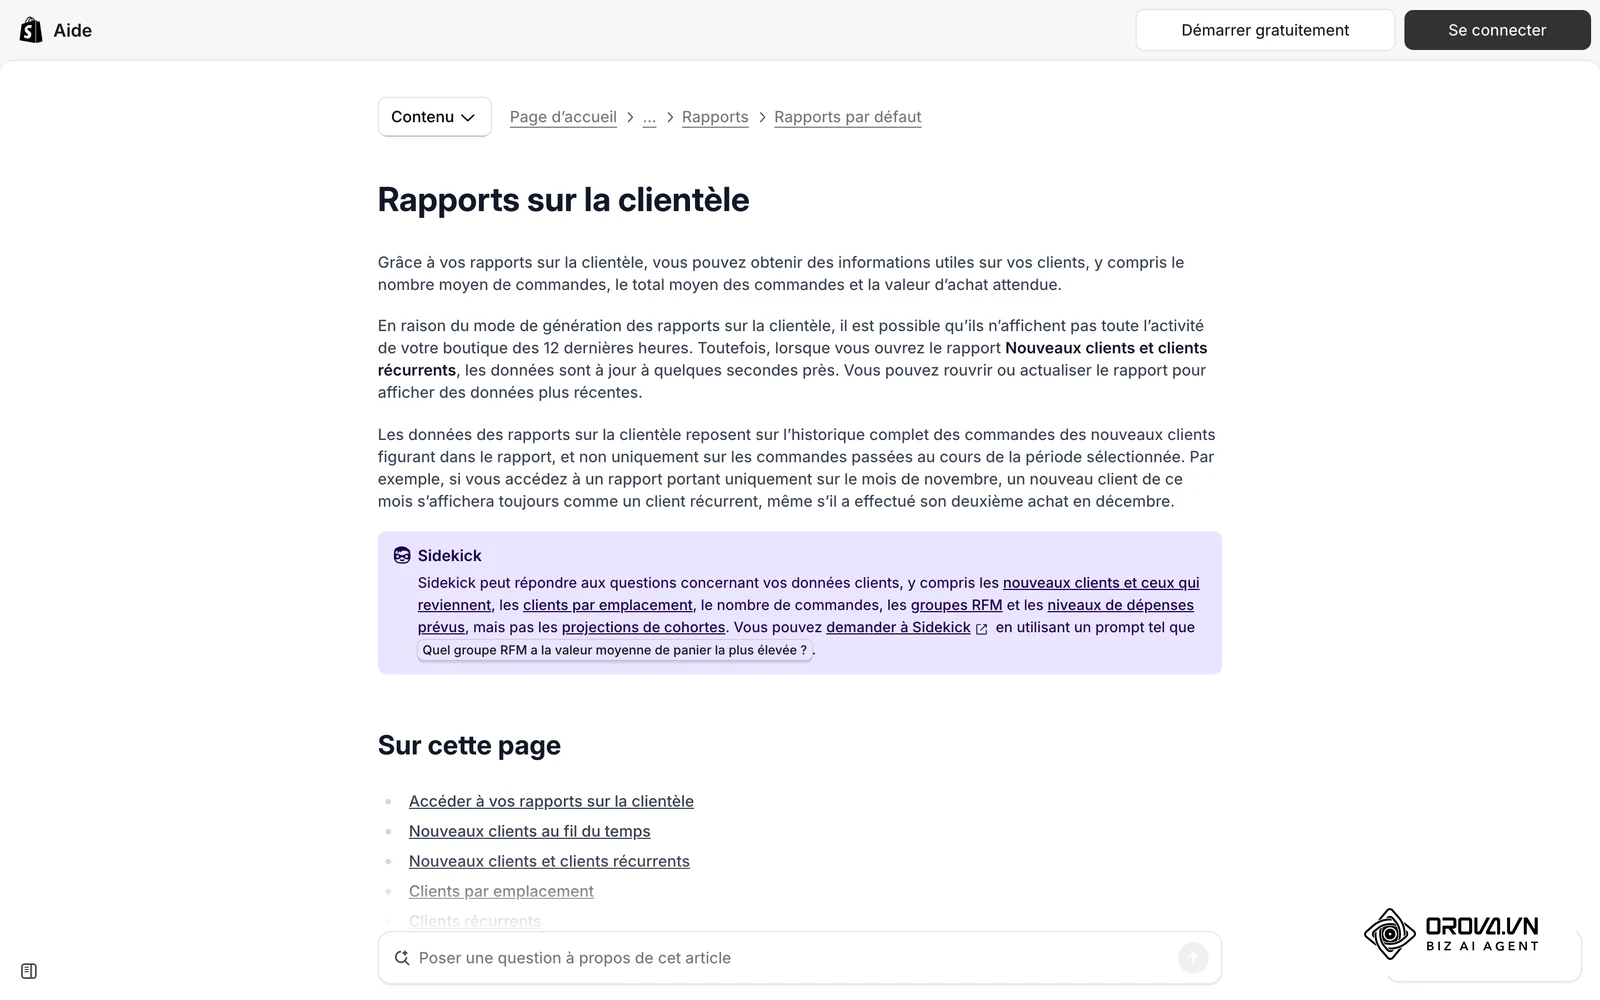Viewport: 1600px width, 1000px height.
Task: Open the Rapports par défaut breadcrumb
Action: pos(848,117)
